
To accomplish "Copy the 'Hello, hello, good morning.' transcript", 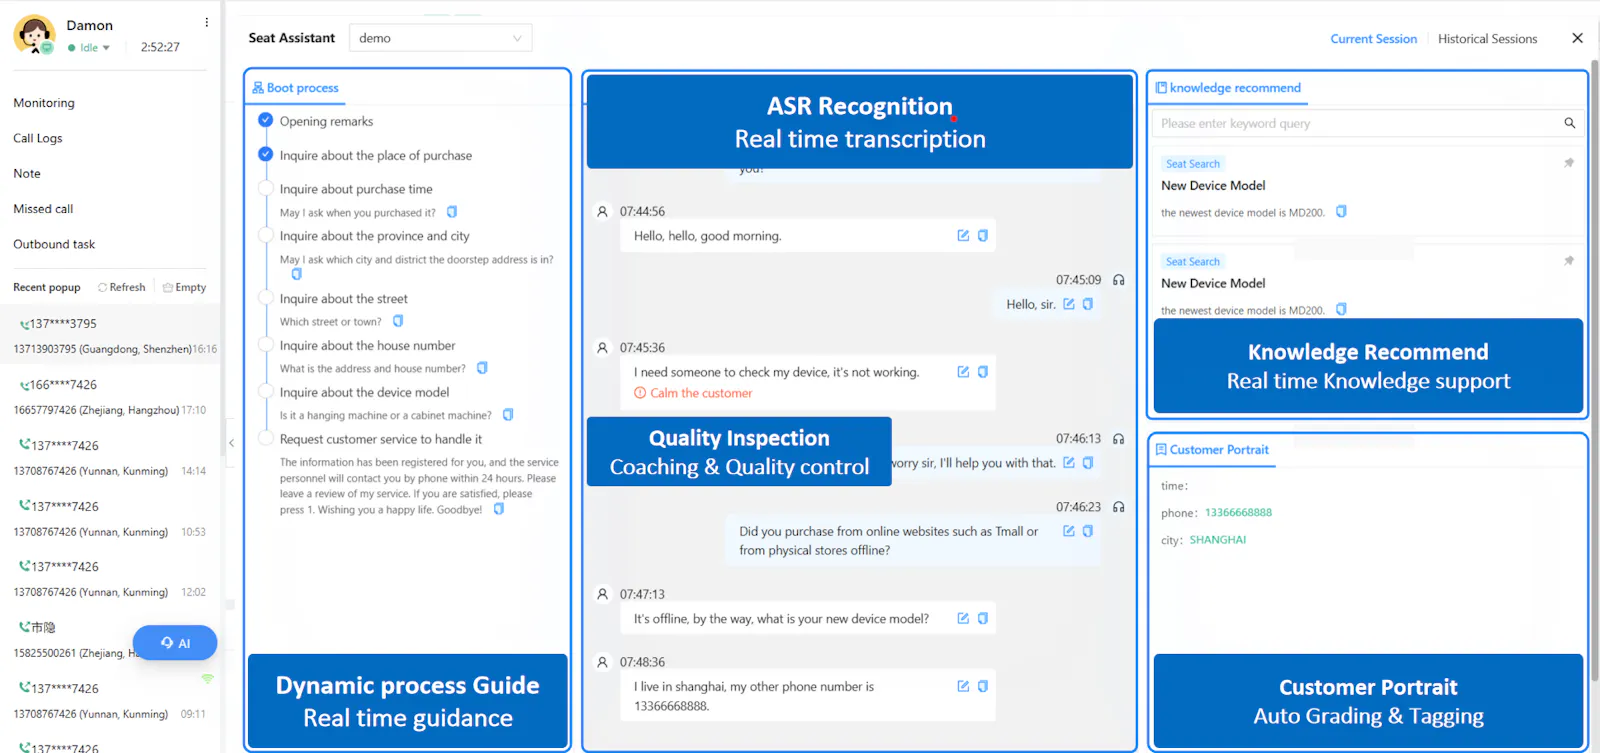I will [x=983, y=235].
